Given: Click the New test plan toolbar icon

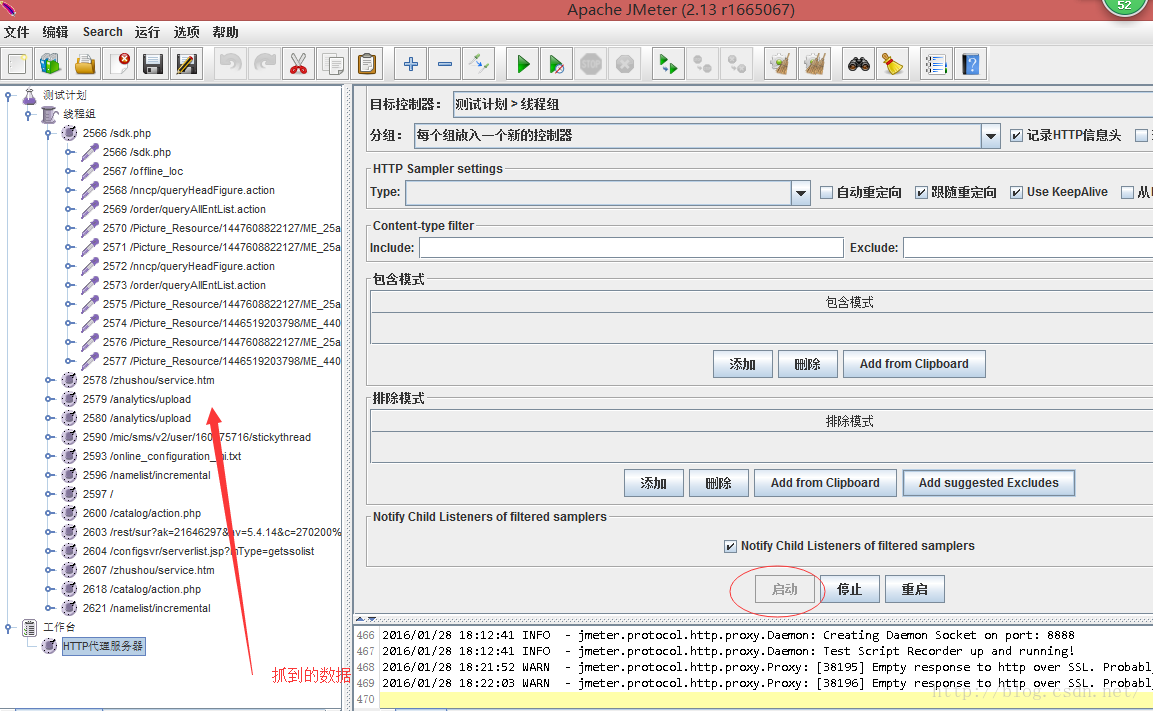Looking at the screenshot, I should 18,65.
